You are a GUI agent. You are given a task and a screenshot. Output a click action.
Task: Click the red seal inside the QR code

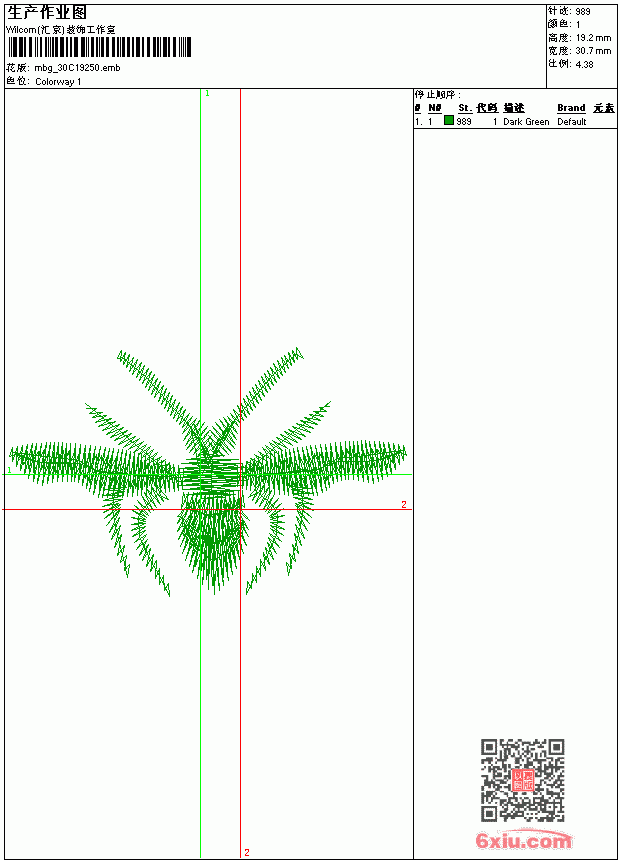523,780
